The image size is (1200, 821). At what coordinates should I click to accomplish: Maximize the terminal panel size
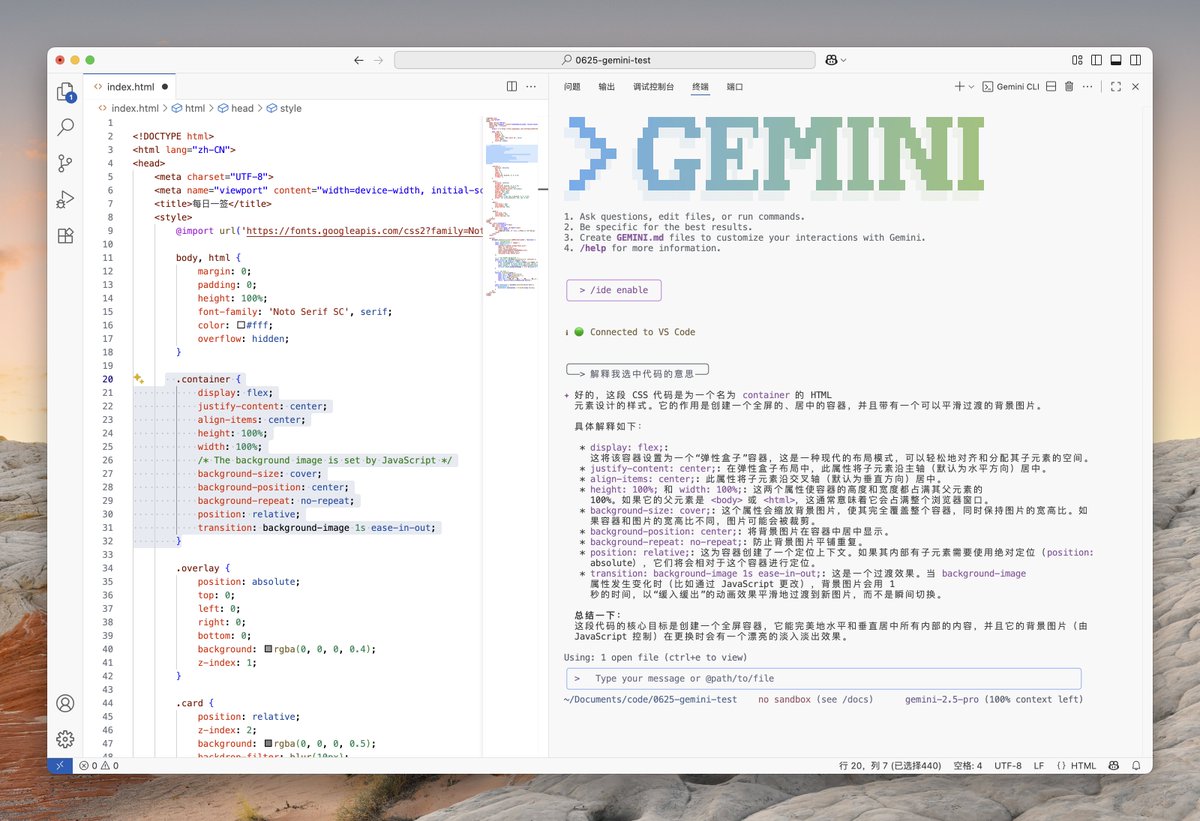click(x=1116, y=87)
